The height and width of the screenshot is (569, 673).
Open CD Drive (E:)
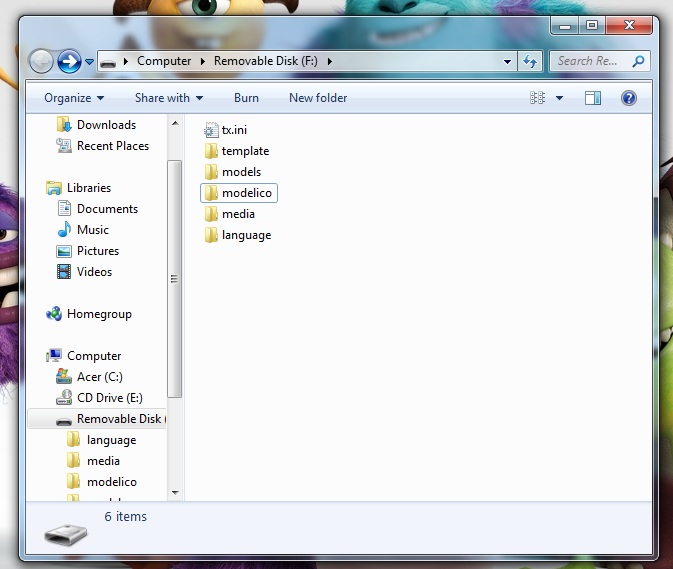pos(110,398)
